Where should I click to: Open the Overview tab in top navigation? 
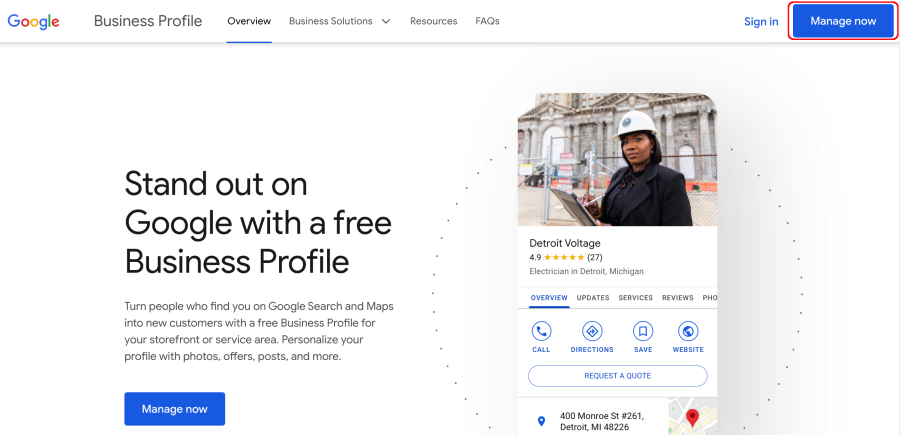(x=249, y=21)
